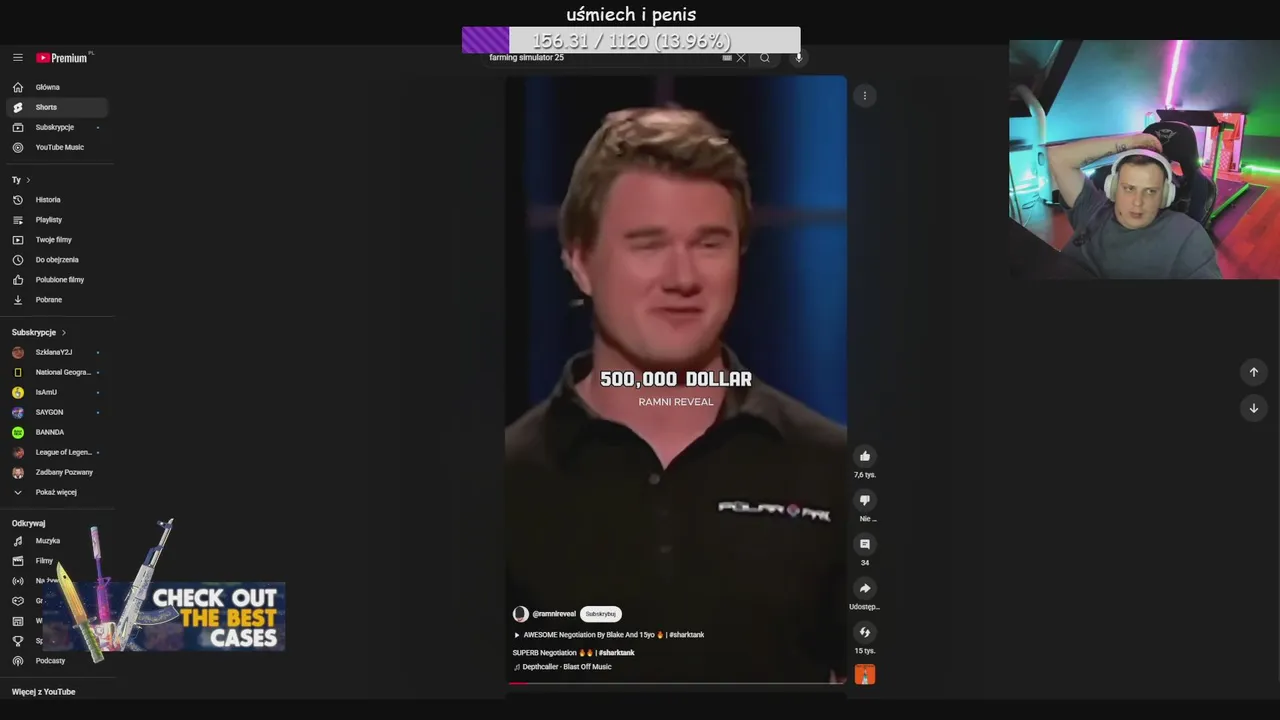The width and height of the screenshot is (1280, 720).
Task: Open the AWESOME Negotiation source video link
Action: click(608, 635)
